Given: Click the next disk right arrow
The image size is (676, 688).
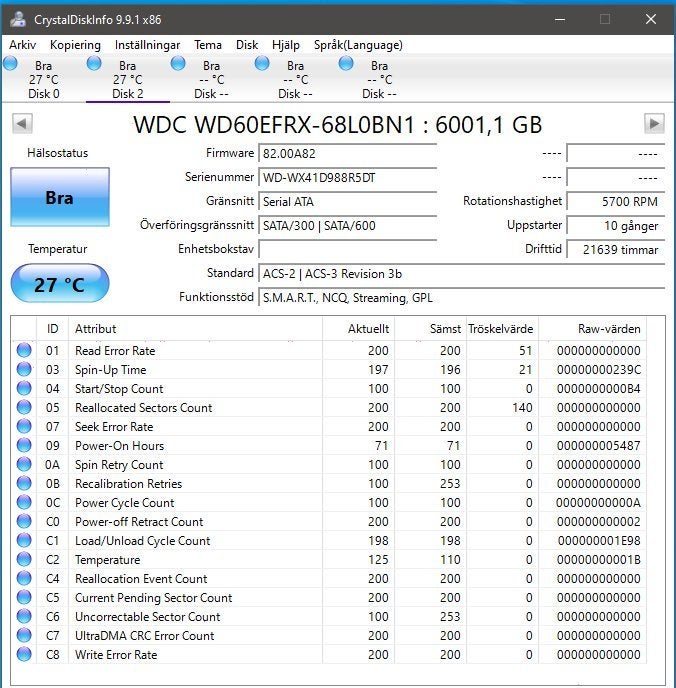Looking at the screenshot, I should coord(654,123).
